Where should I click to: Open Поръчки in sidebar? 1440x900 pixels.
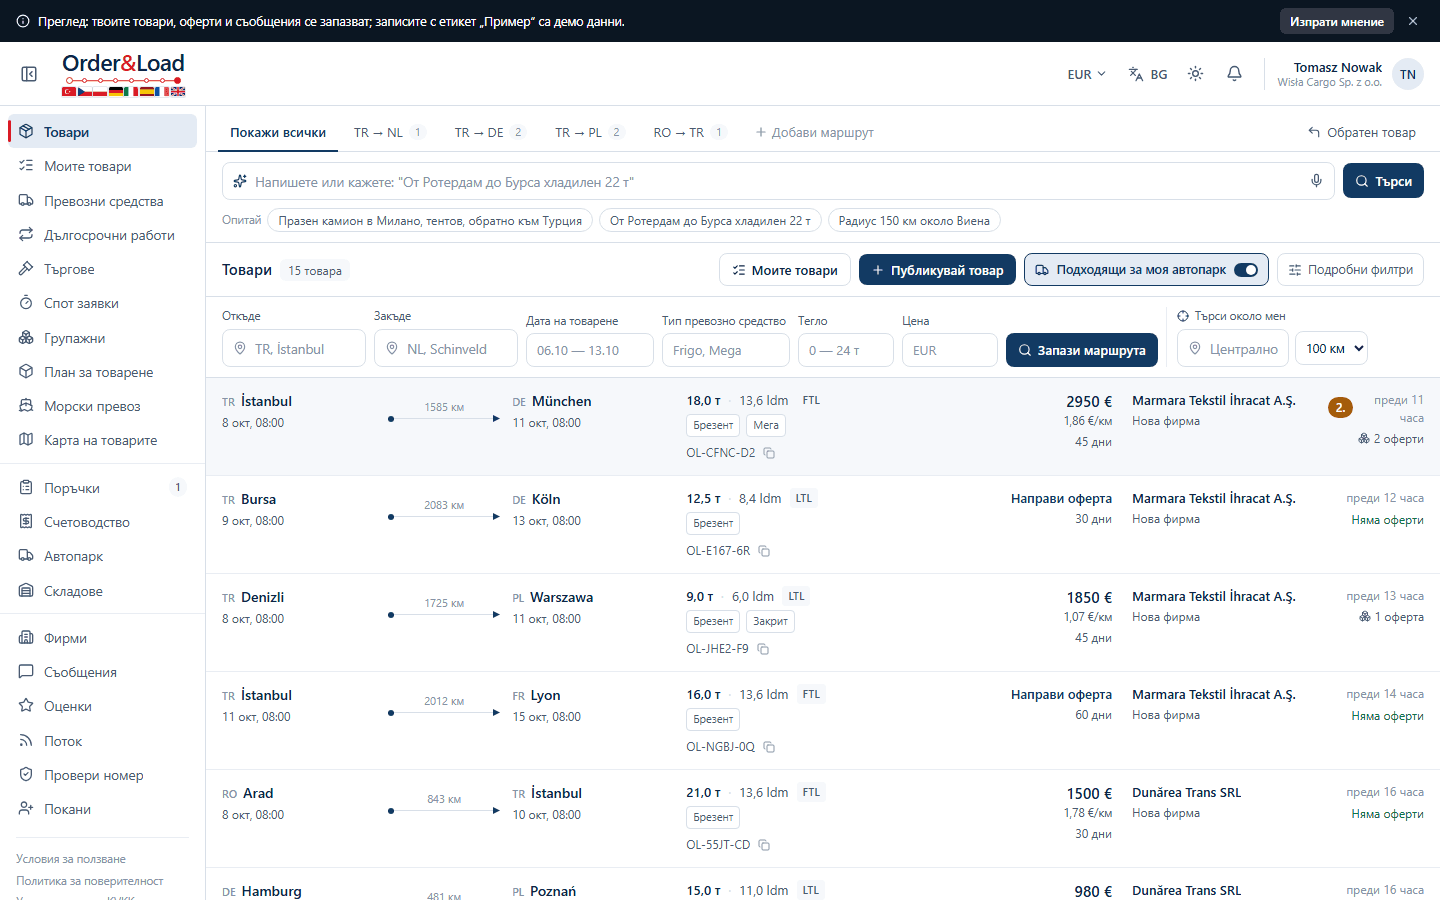(100, 488)
